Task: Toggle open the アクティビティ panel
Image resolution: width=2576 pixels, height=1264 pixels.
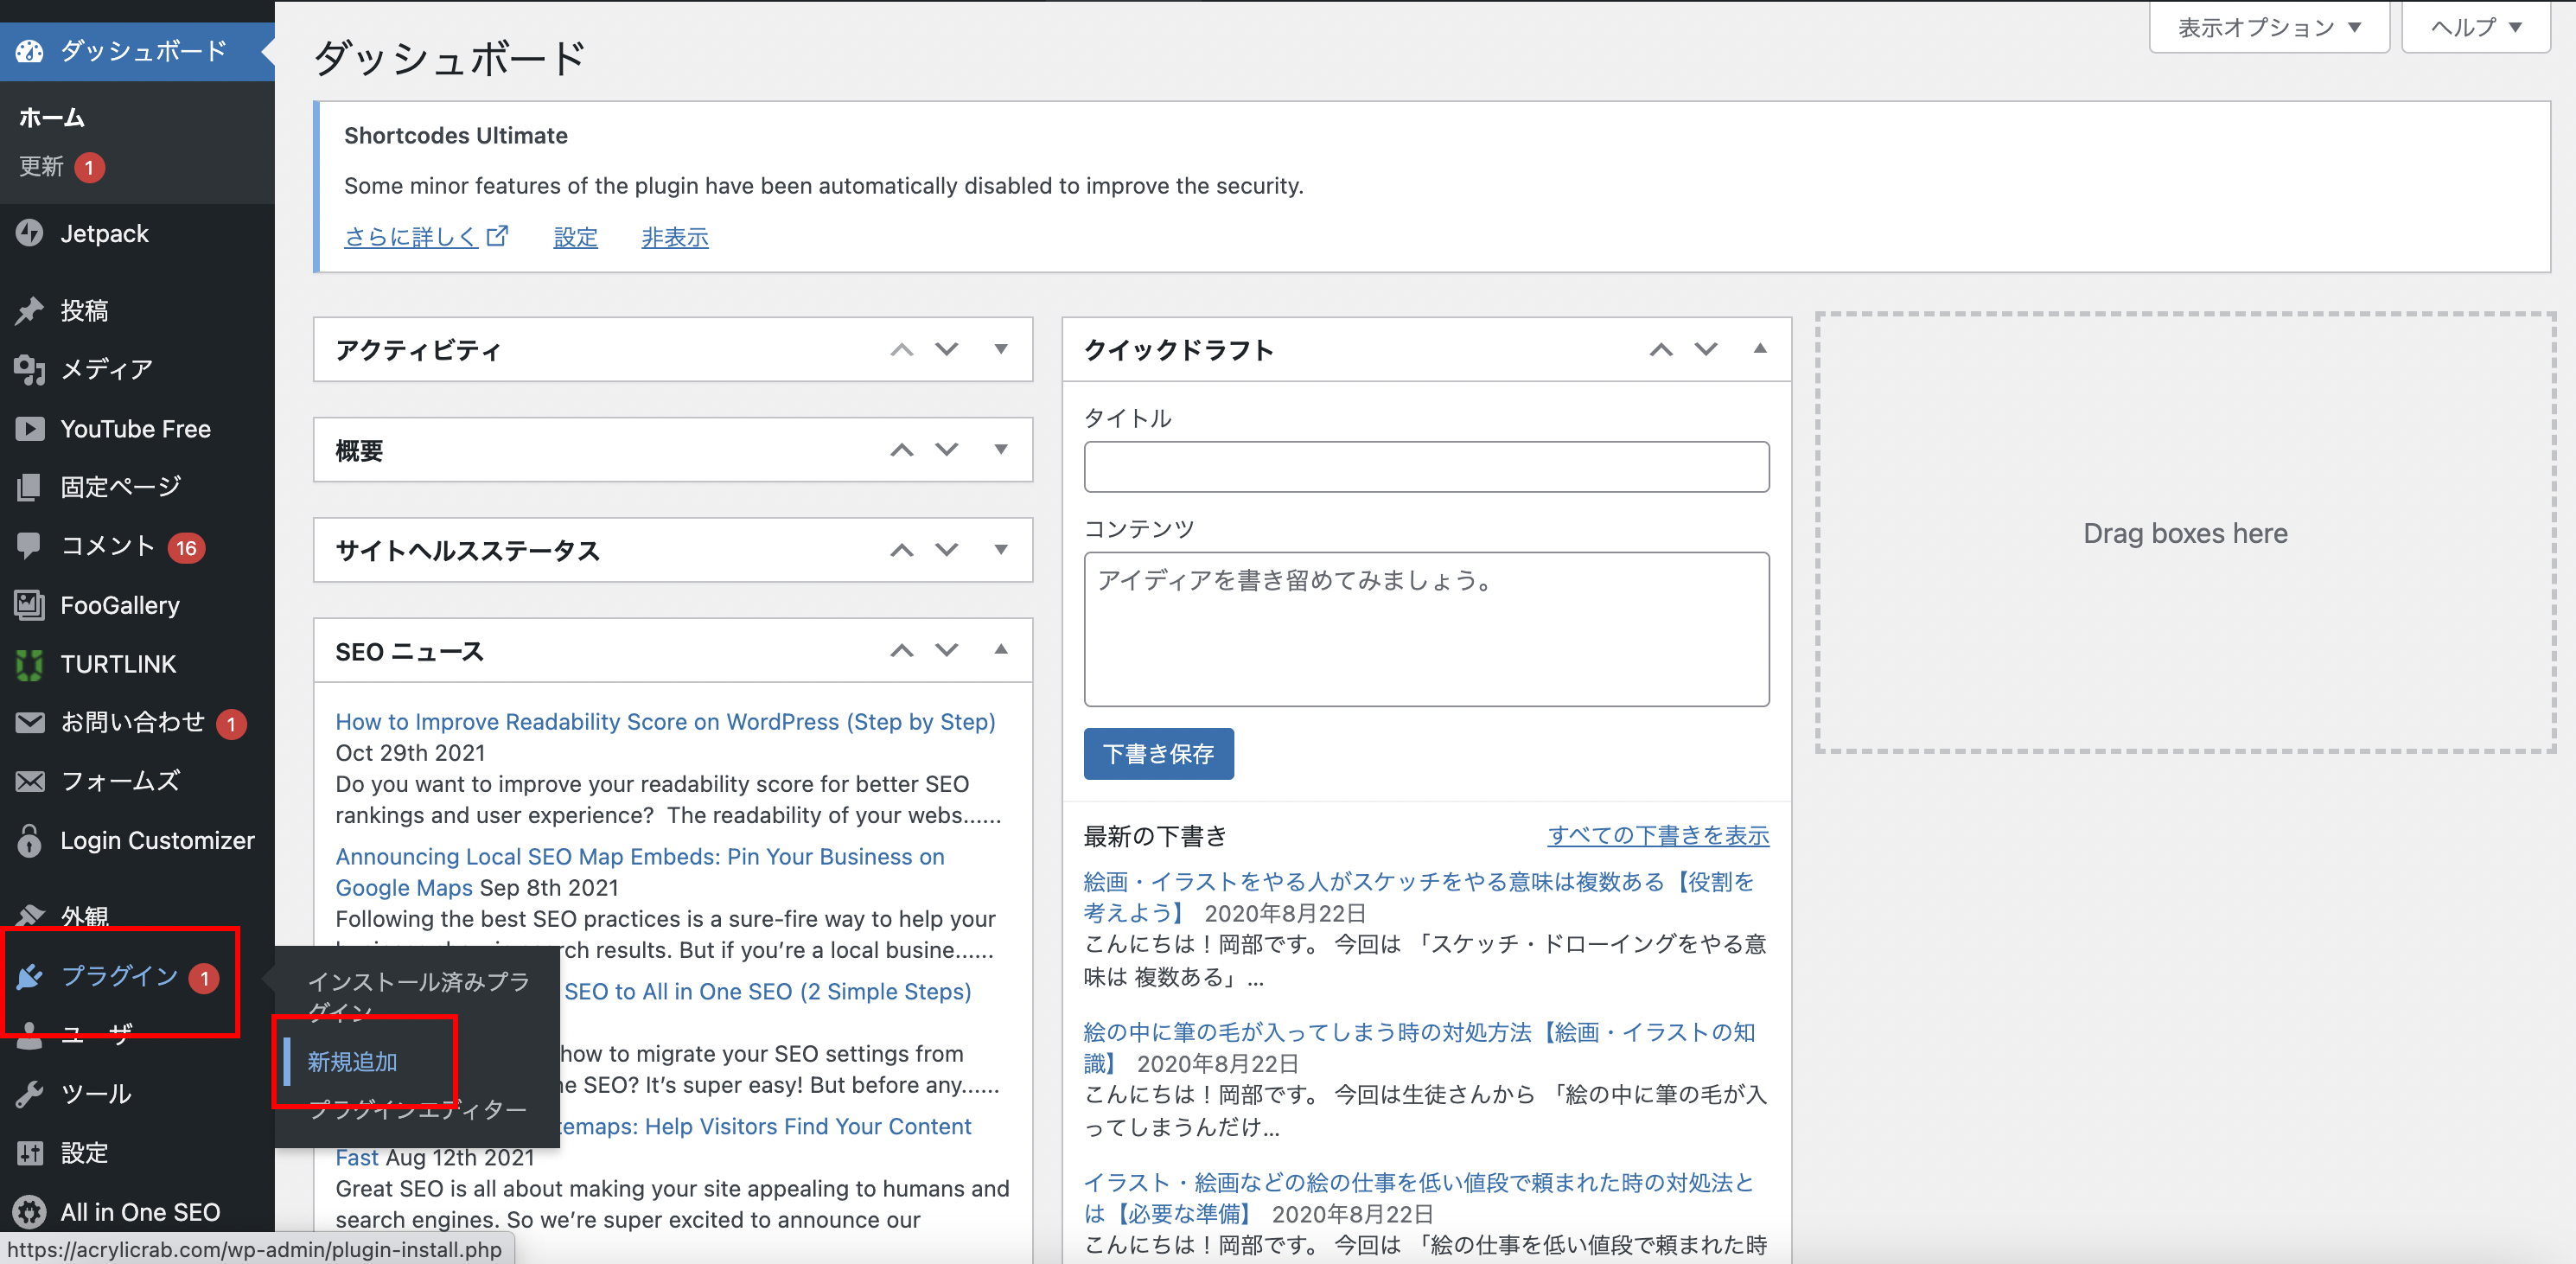Action: [1001, 349]
